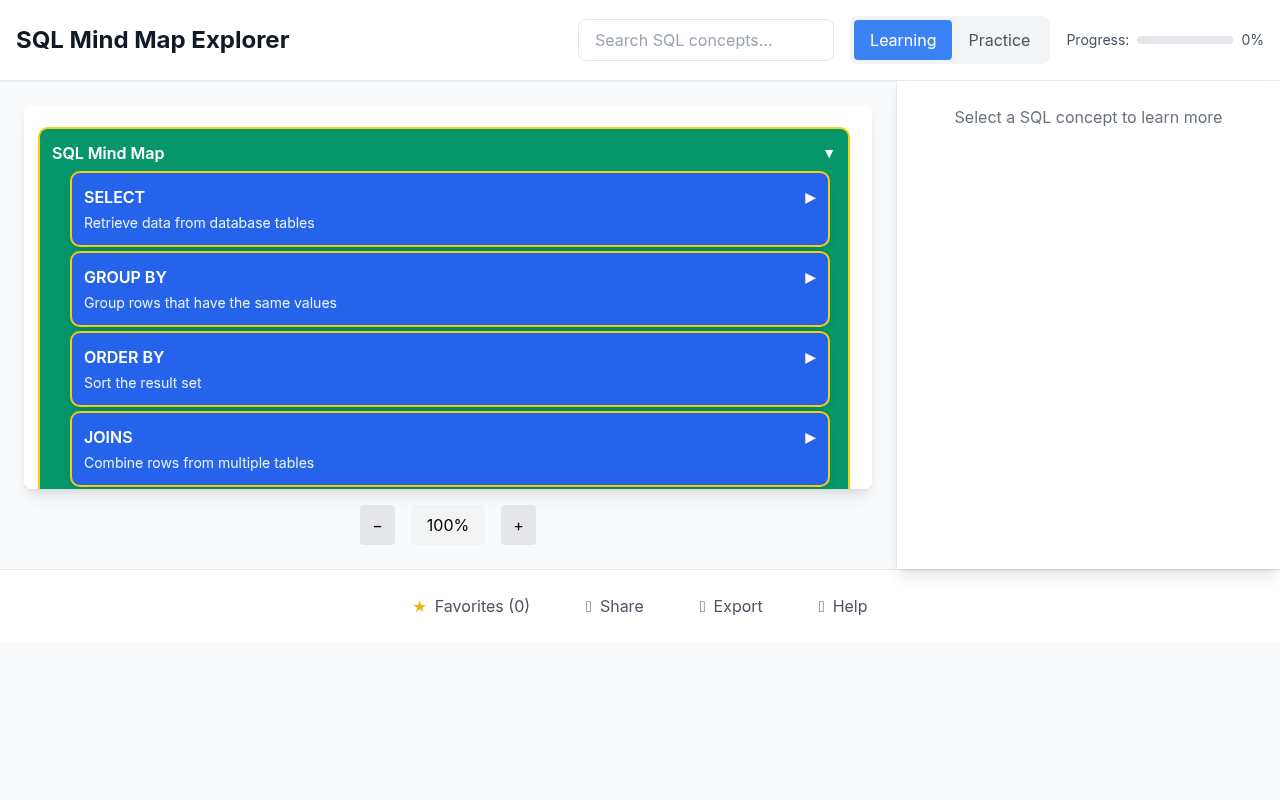The width and height of the screenshot is (1280, 800).
Task: Zoom in using the plus control
Action: tap(518, 525)
